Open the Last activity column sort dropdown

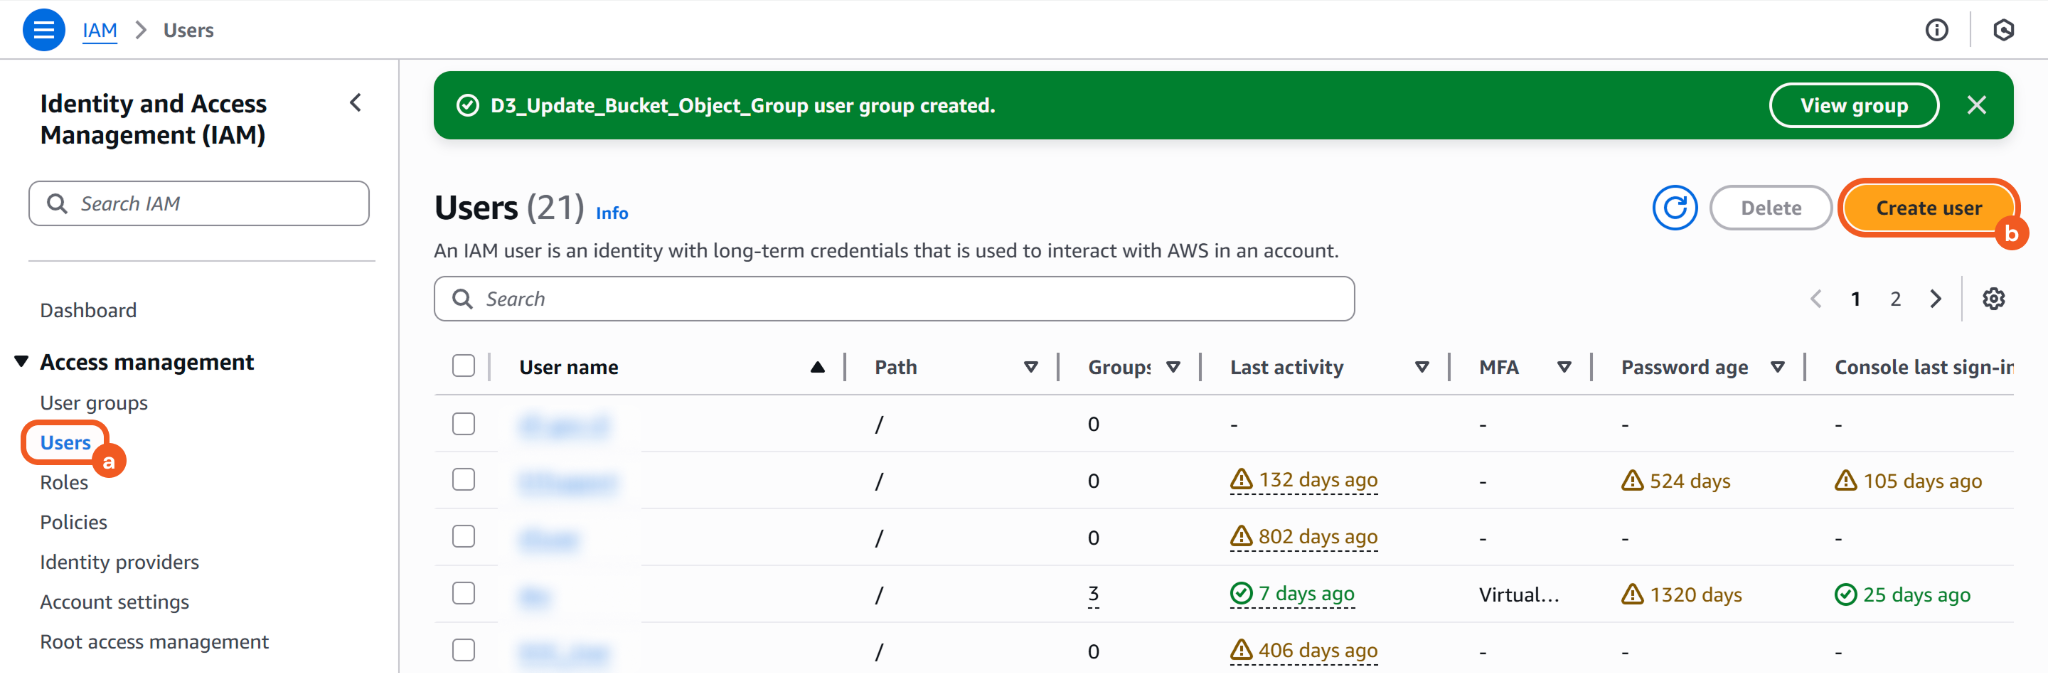[x=1421, y=367]
